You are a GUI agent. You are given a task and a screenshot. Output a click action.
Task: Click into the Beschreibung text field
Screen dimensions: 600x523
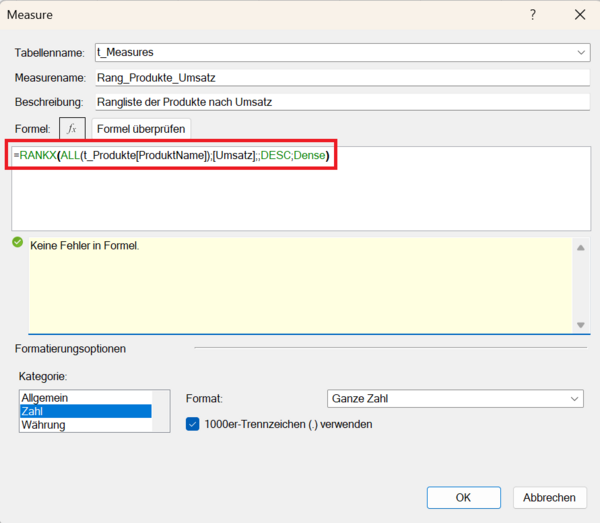340,101
